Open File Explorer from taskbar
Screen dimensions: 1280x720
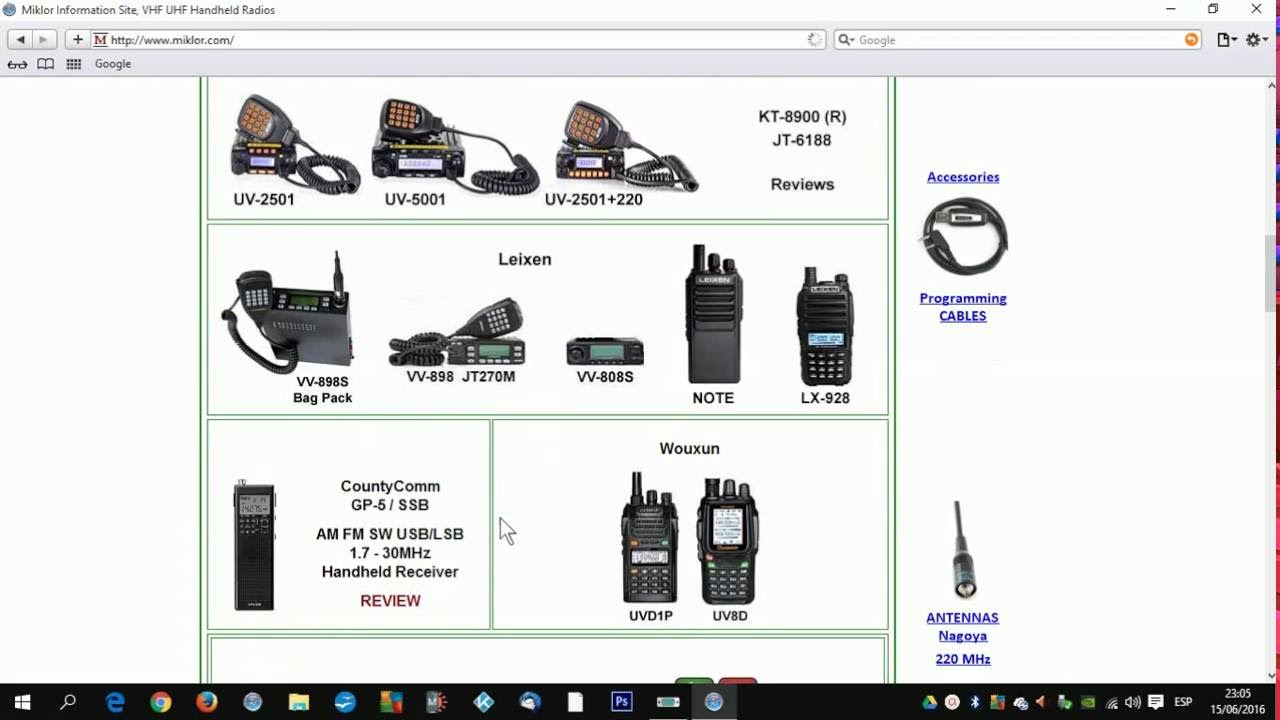click(299, 702)
